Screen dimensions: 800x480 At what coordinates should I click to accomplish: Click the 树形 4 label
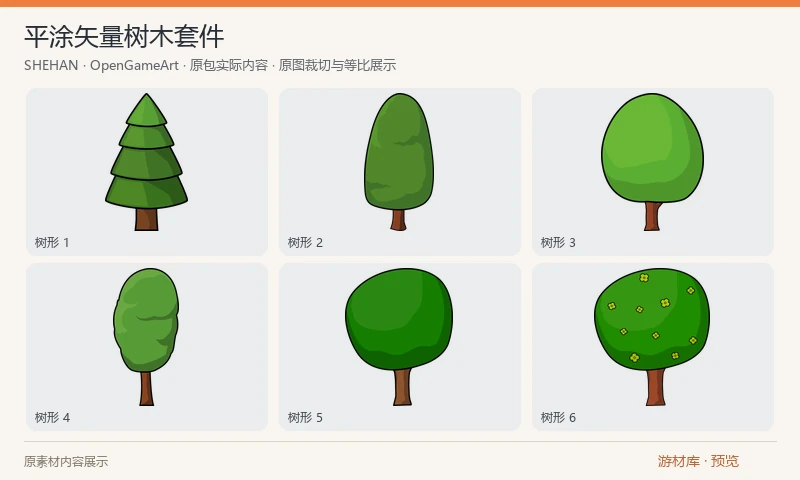pos(52,417)
